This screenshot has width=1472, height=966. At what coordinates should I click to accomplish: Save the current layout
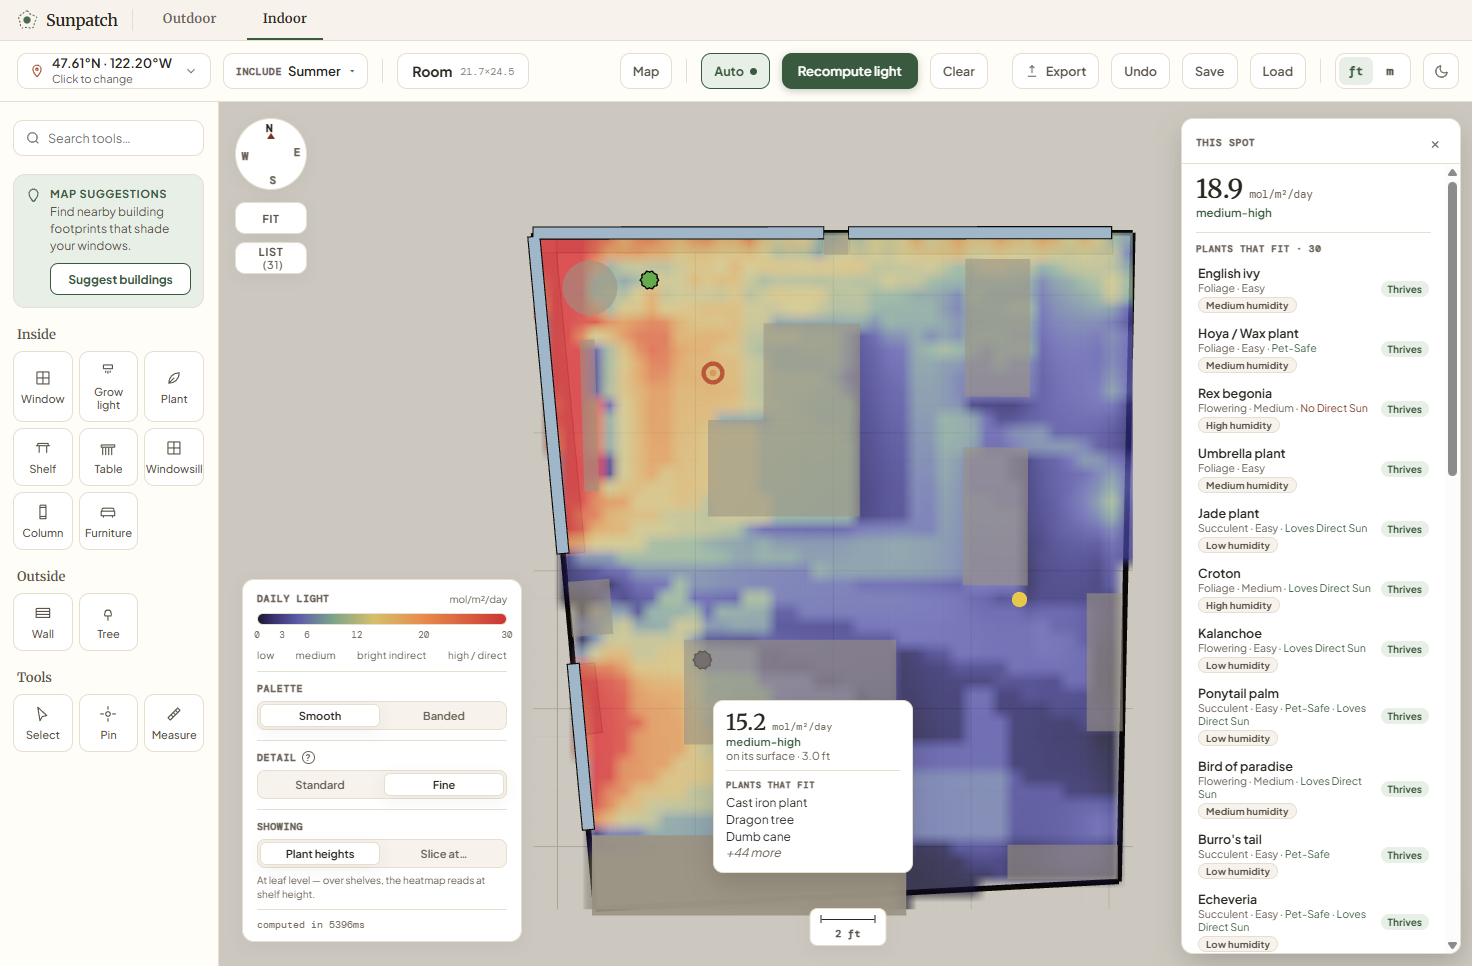point(1209,71)
